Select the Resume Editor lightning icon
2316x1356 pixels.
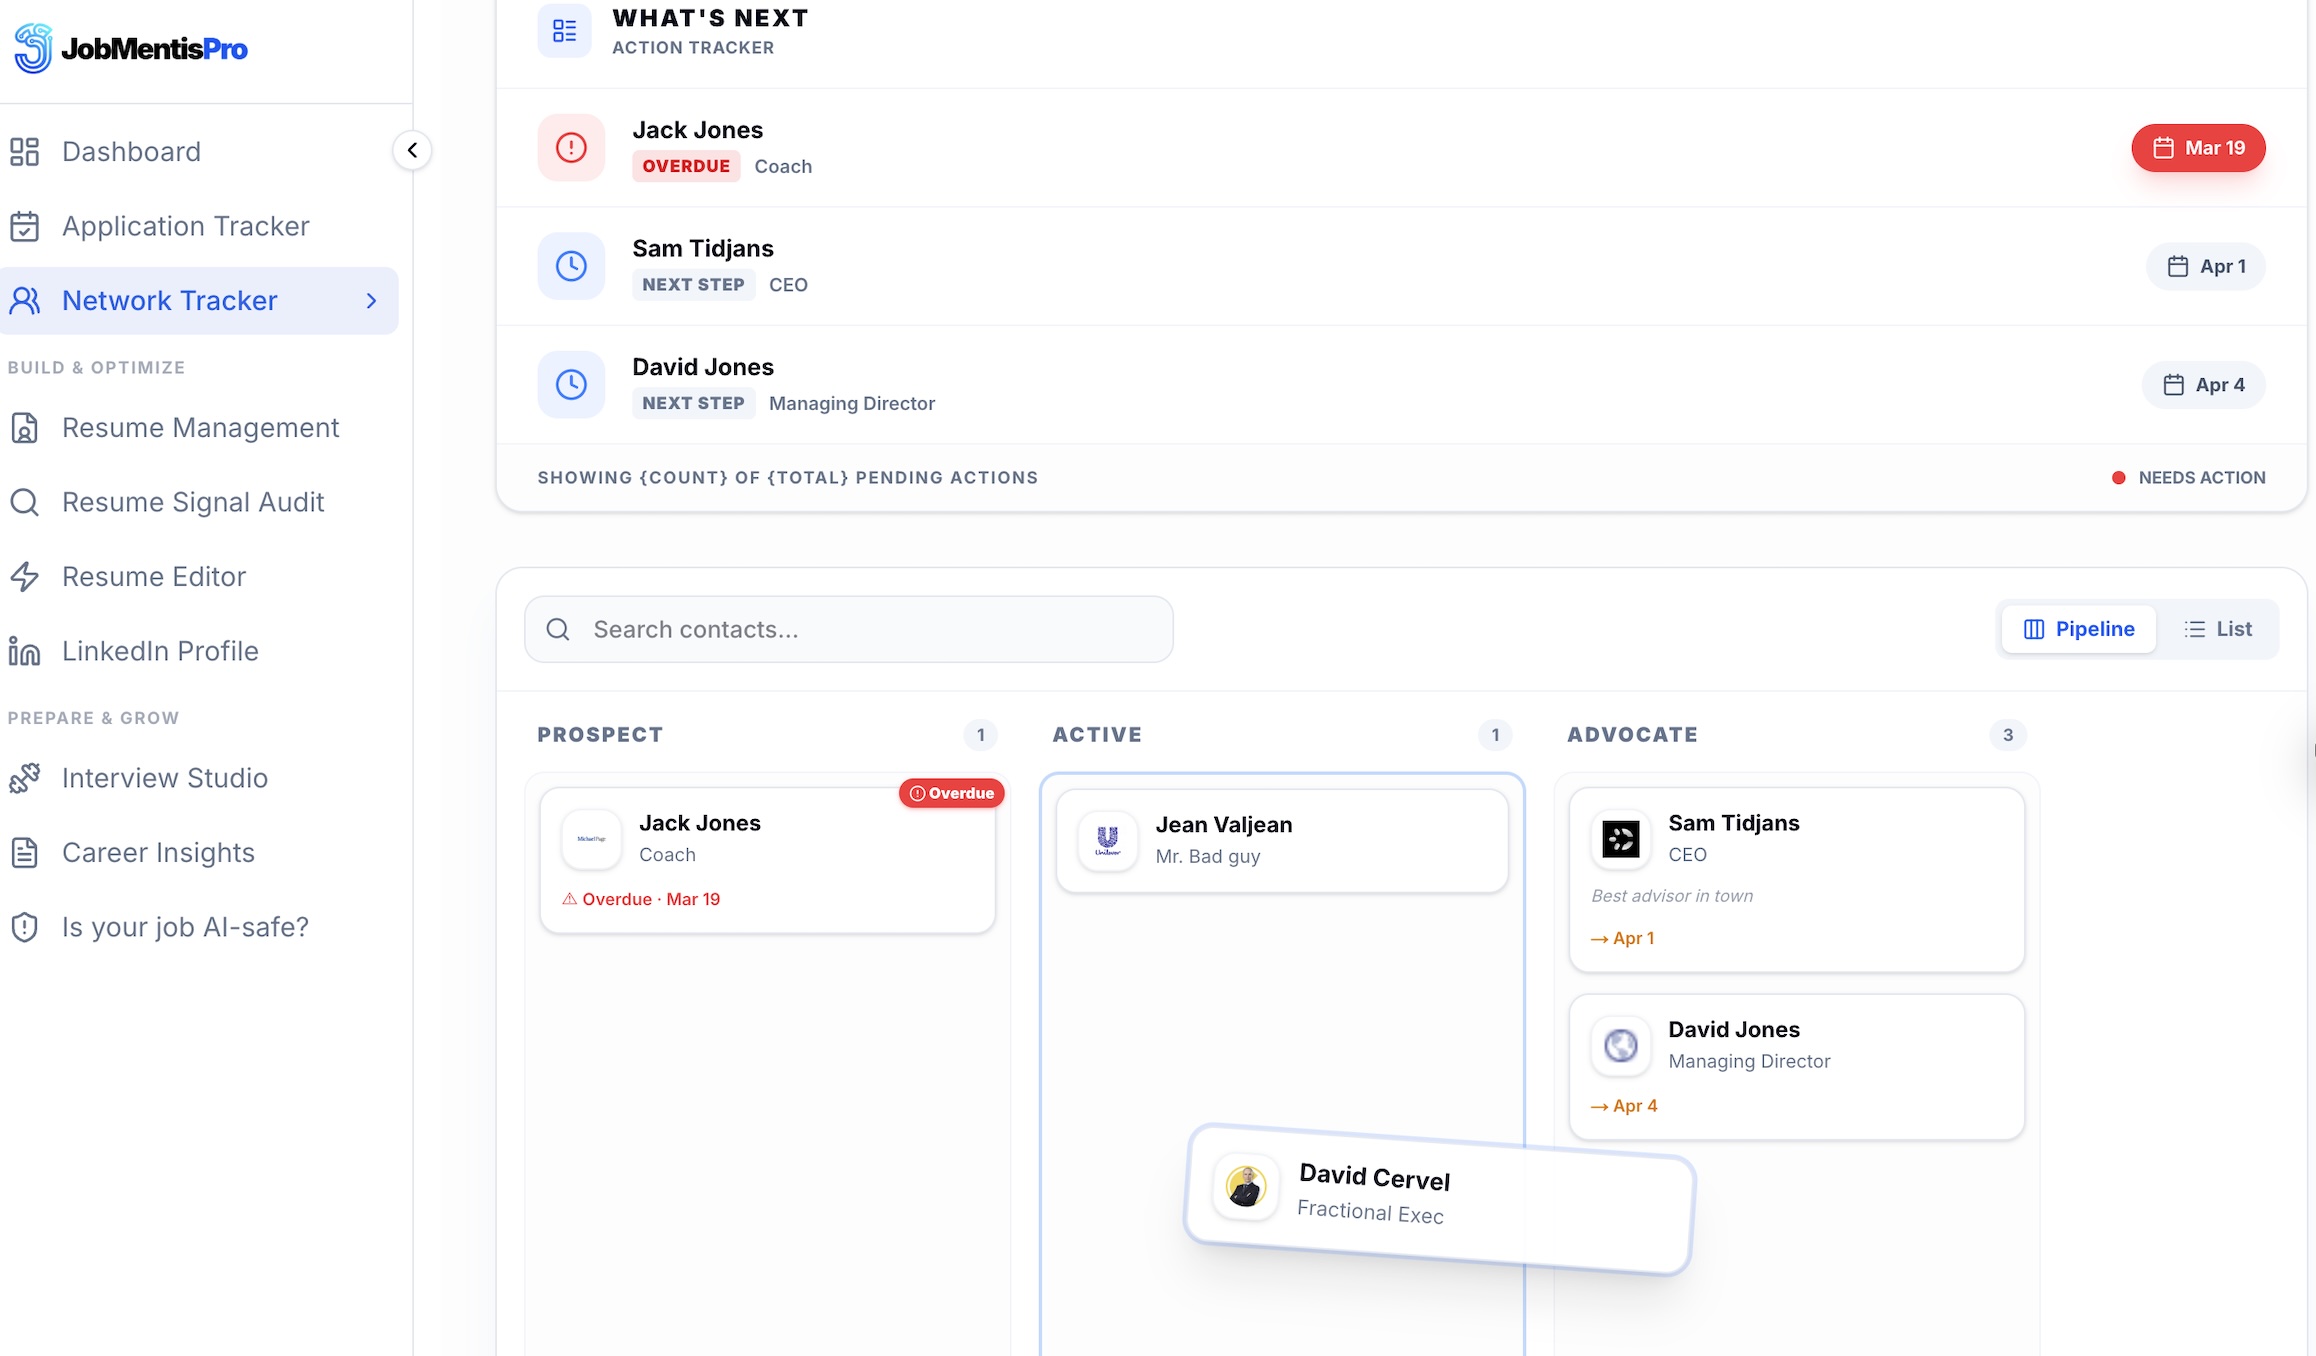tap(25, 576)
